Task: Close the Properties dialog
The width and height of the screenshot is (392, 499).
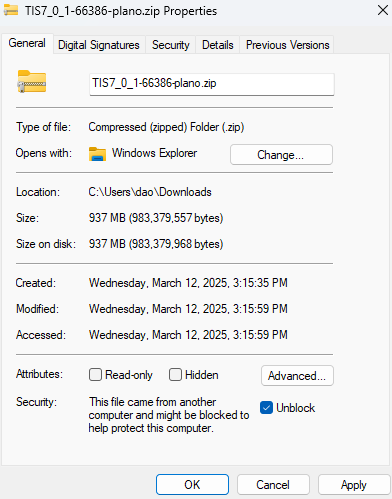Action: point(383,10)
